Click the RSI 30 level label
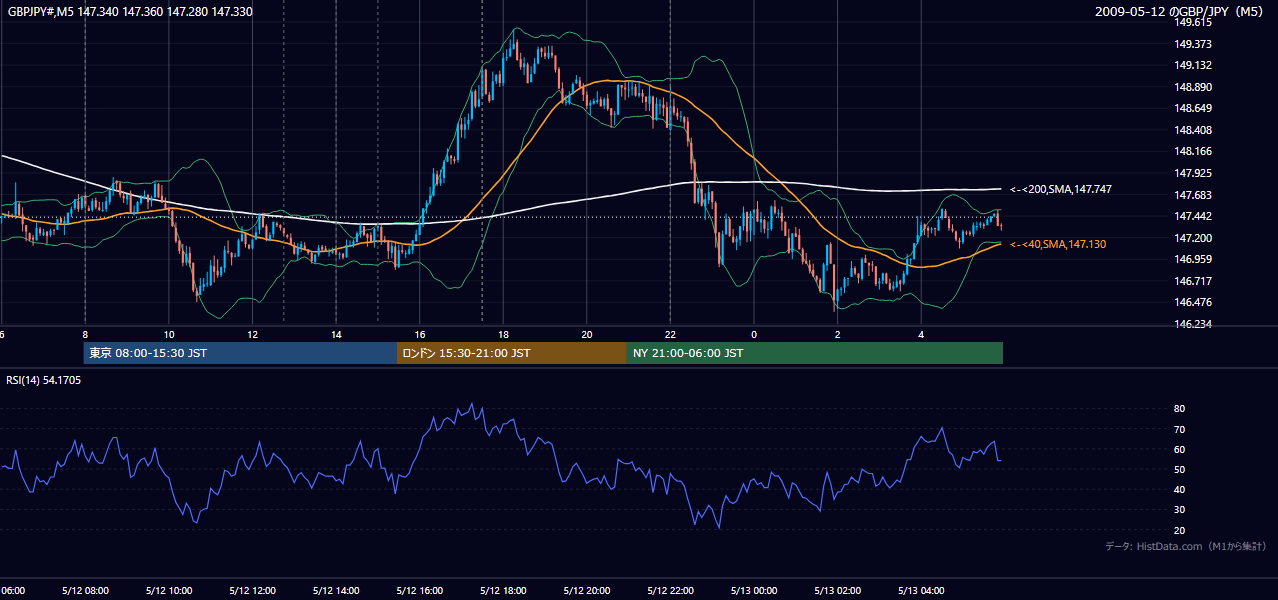 (1180, 510)
